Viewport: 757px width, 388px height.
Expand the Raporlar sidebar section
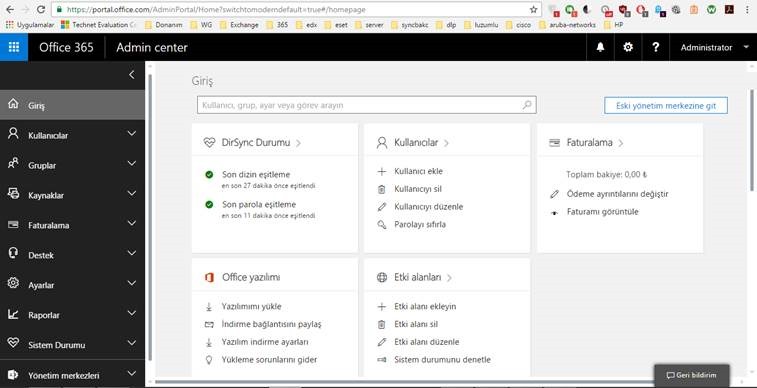(132, 313)
